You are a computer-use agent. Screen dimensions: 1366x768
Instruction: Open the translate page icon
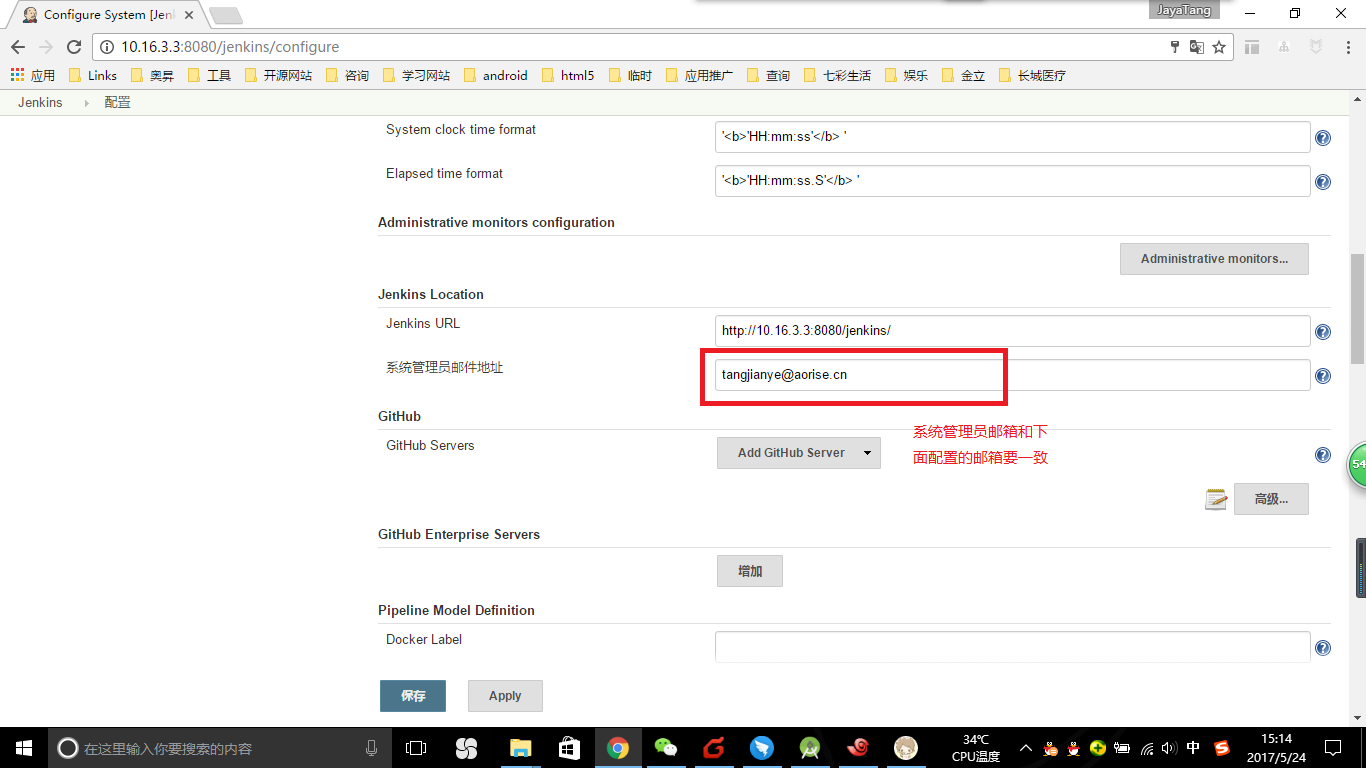click(1197, 47)
